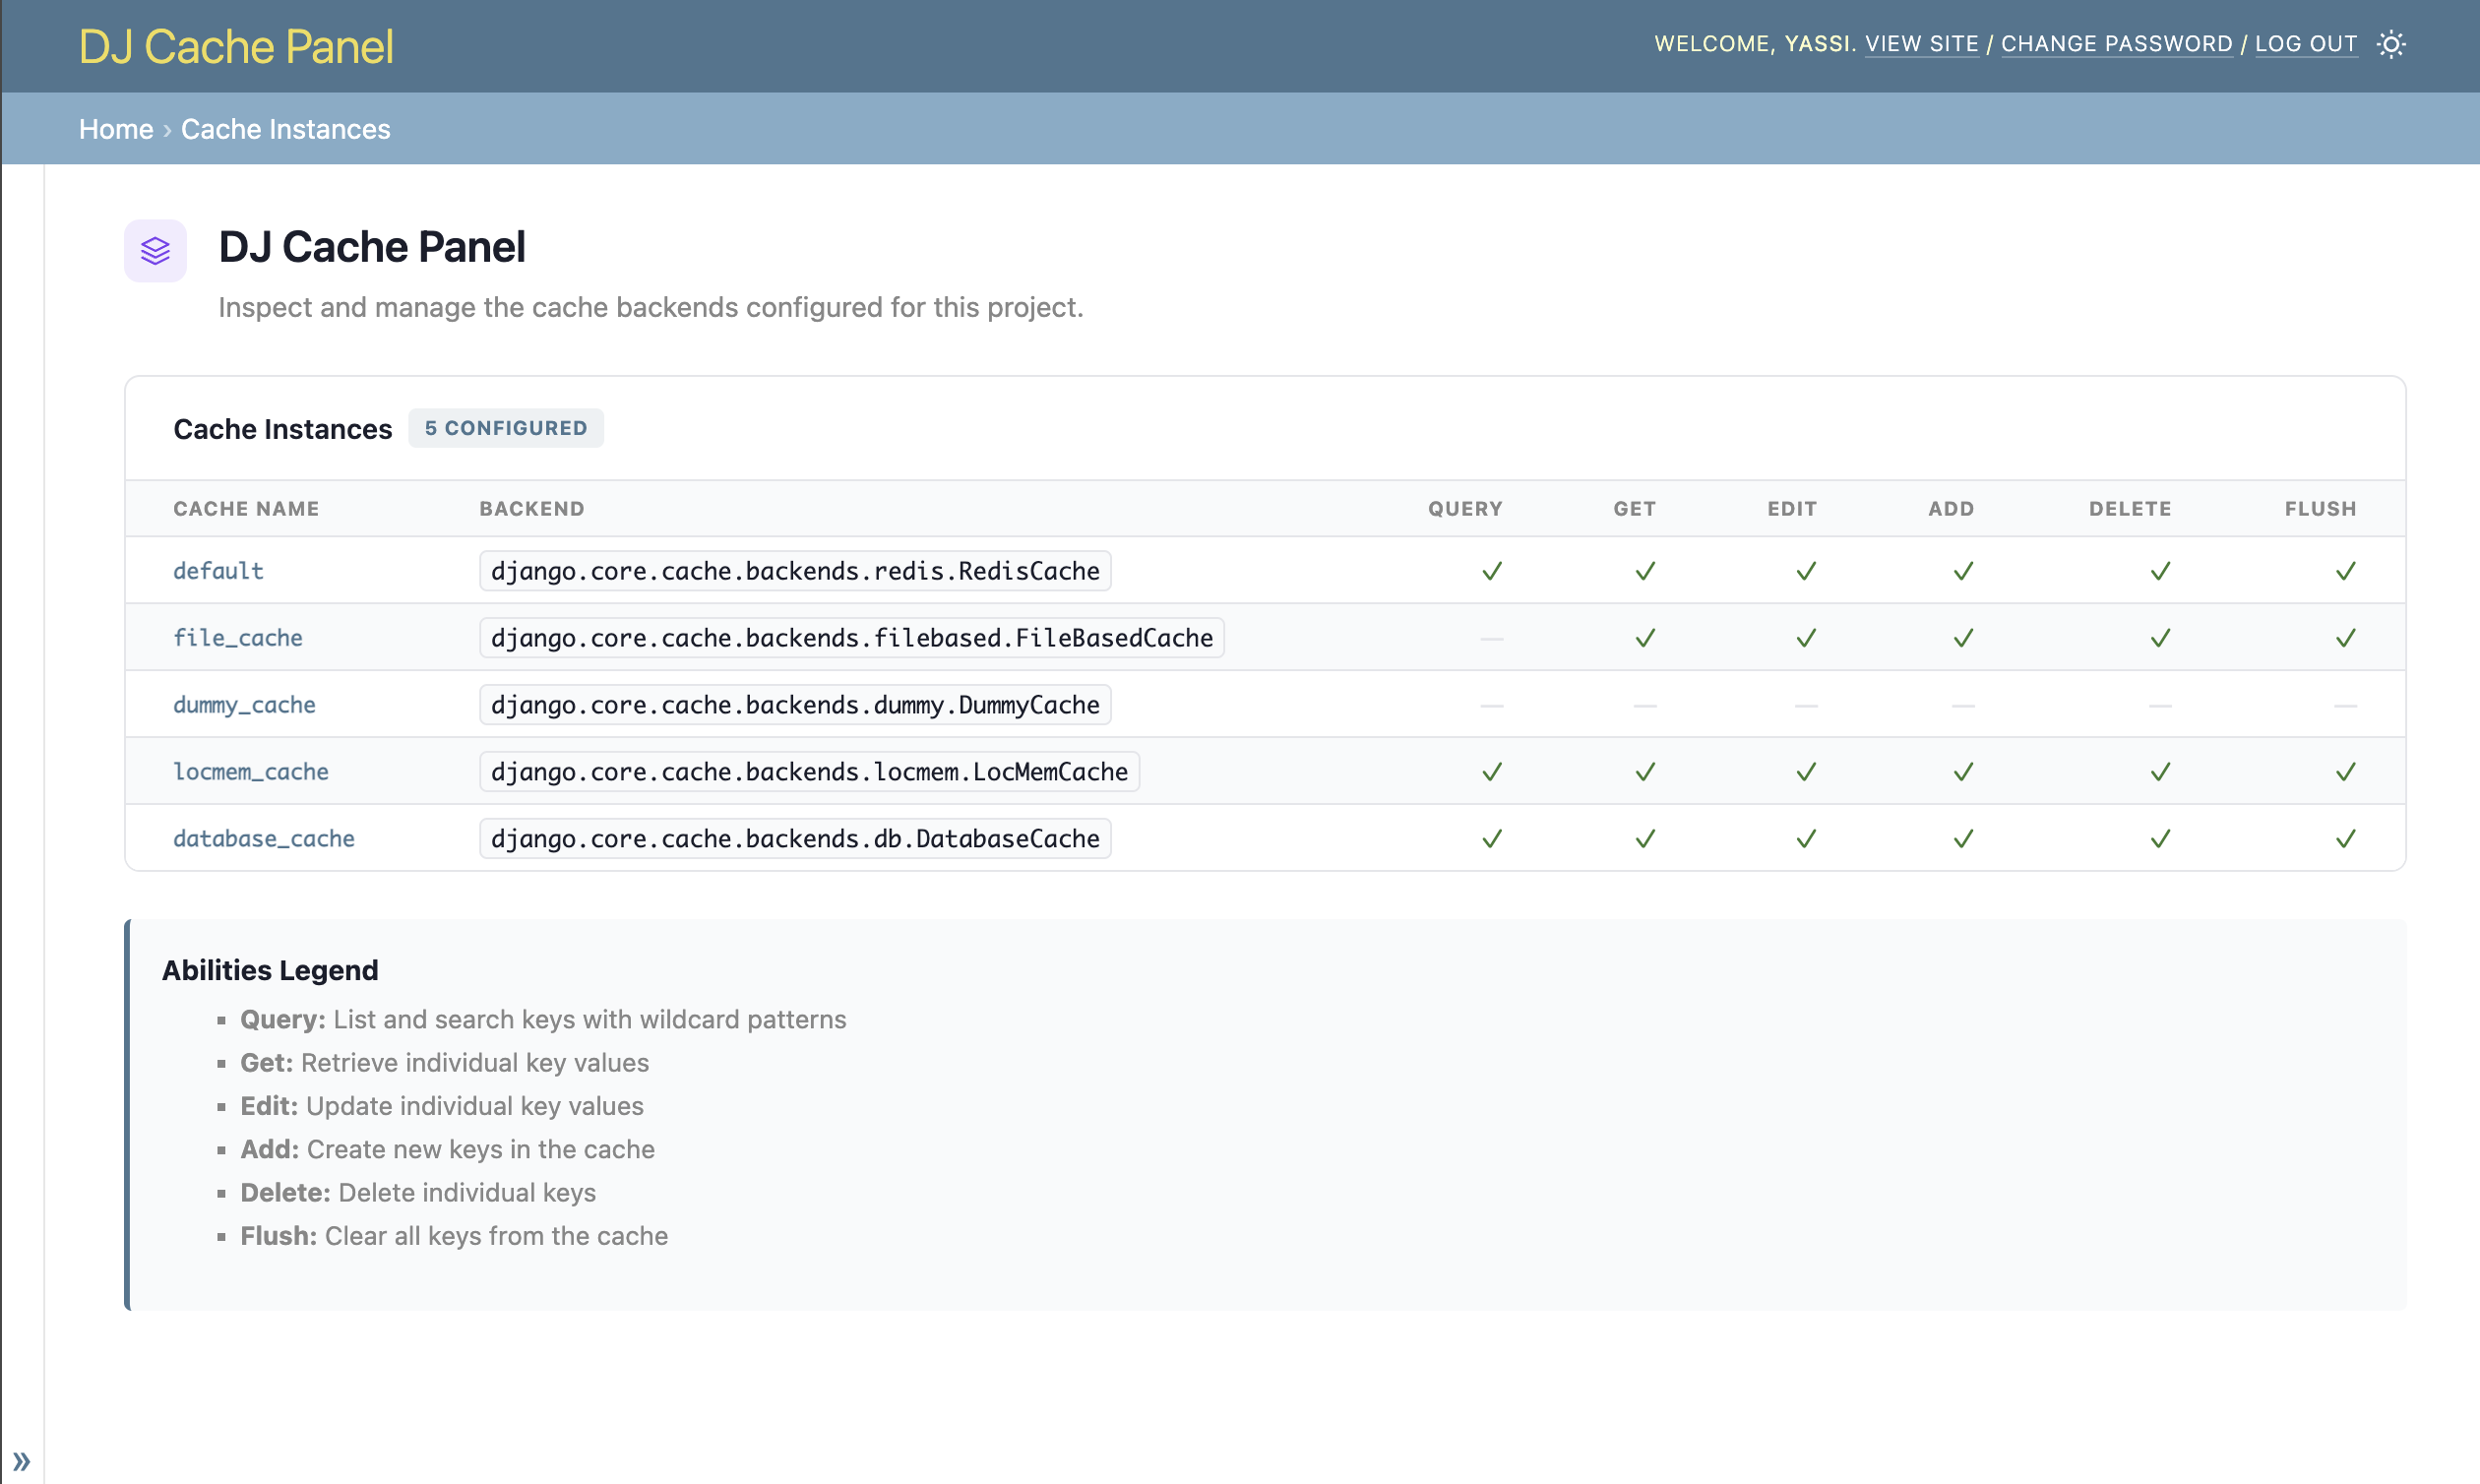Click the Flush legend entry
The height and width of the screenshot is (1484, 2480).
[x=454, y=1236]
